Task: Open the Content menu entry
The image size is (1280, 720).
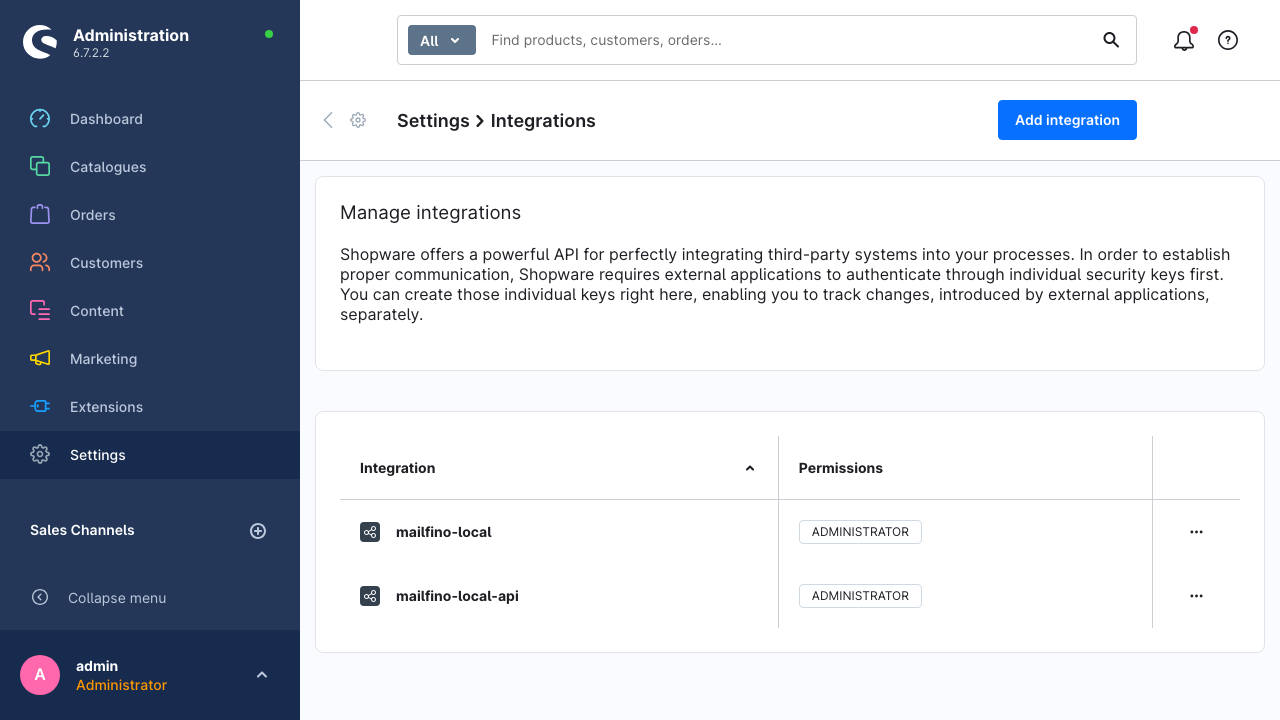Action: (150, 311)
